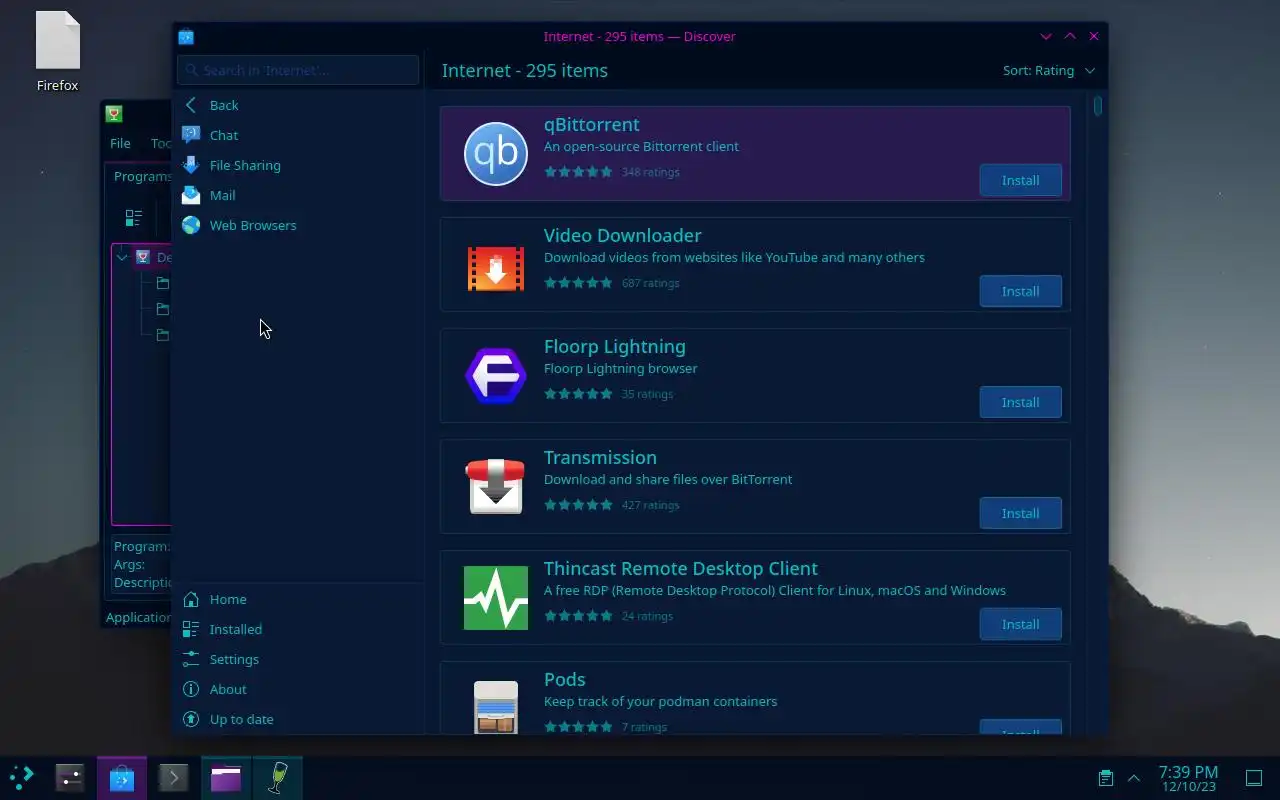Image resolution: width=1280 pixels, height=800 pixels.
Task: Click the Video Downloader app icon
Action: pos(495,268)
